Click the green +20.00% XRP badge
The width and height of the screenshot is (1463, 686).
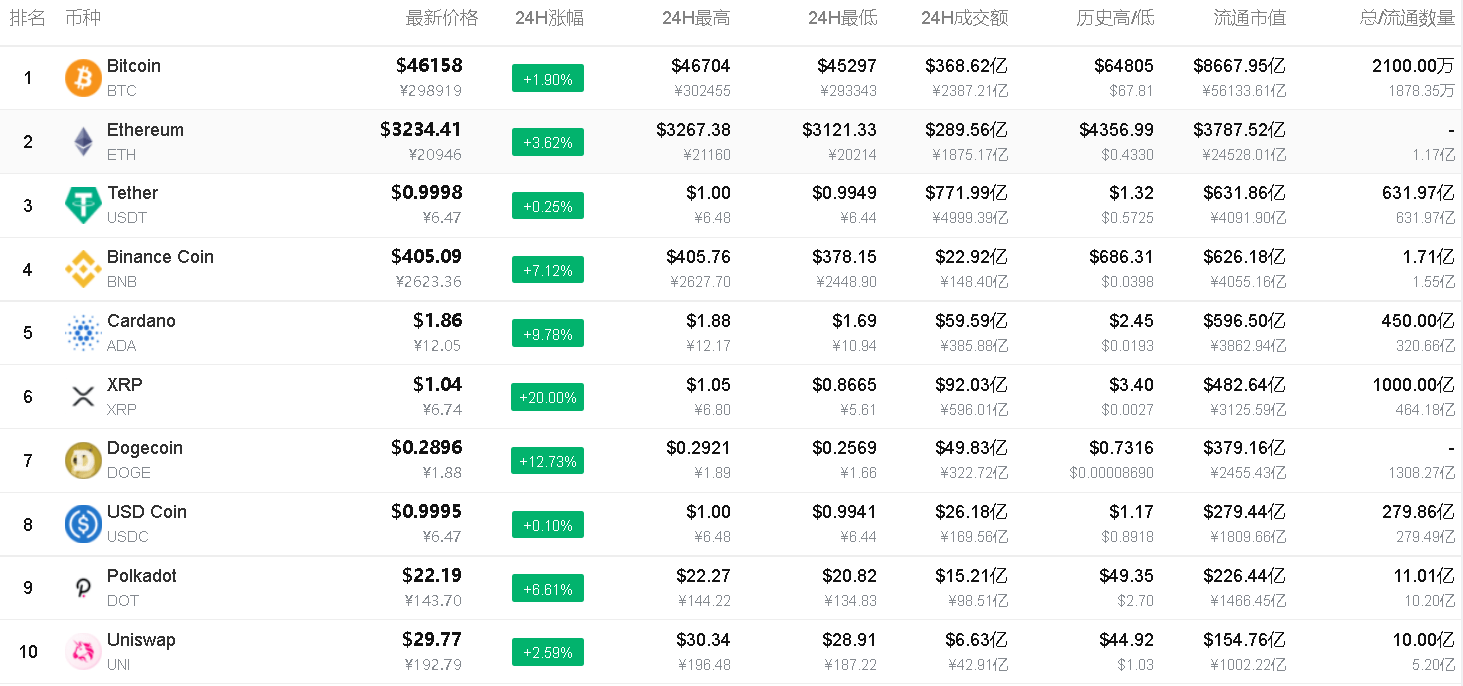547,397
